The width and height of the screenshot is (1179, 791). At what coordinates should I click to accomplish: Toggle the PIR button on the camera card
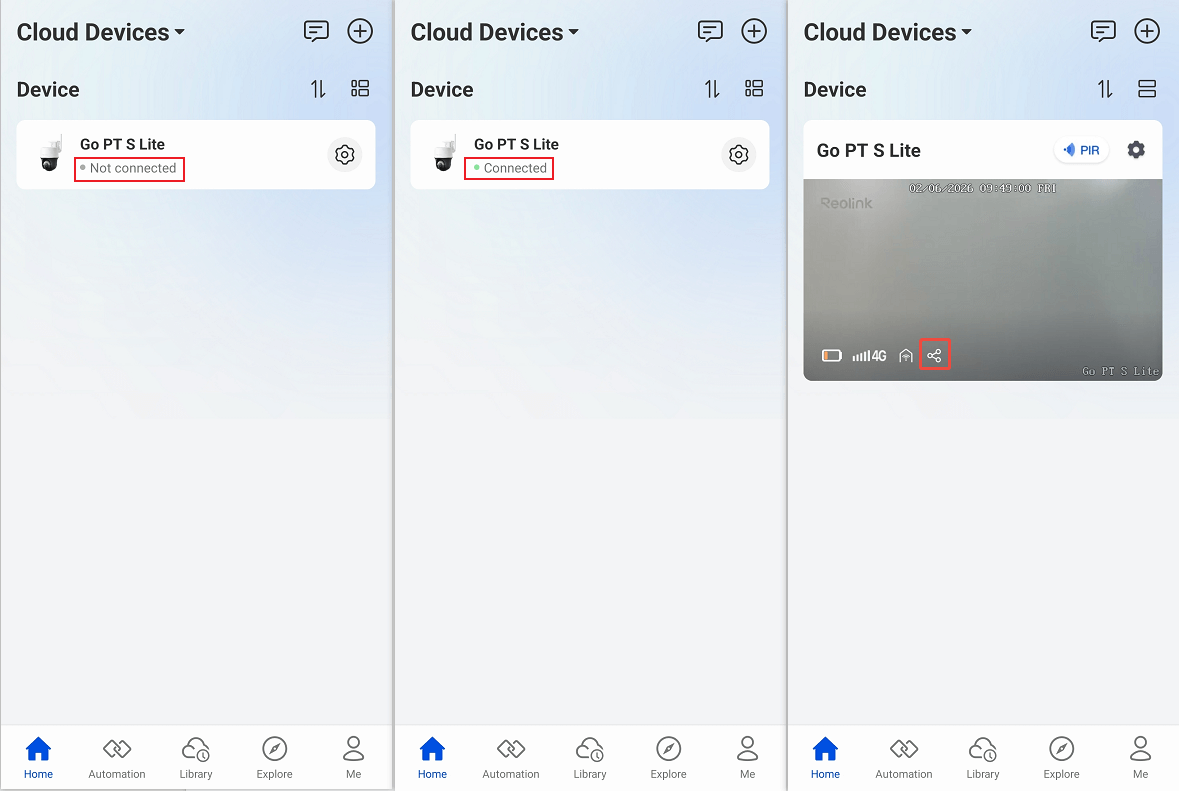[1081, 150]
